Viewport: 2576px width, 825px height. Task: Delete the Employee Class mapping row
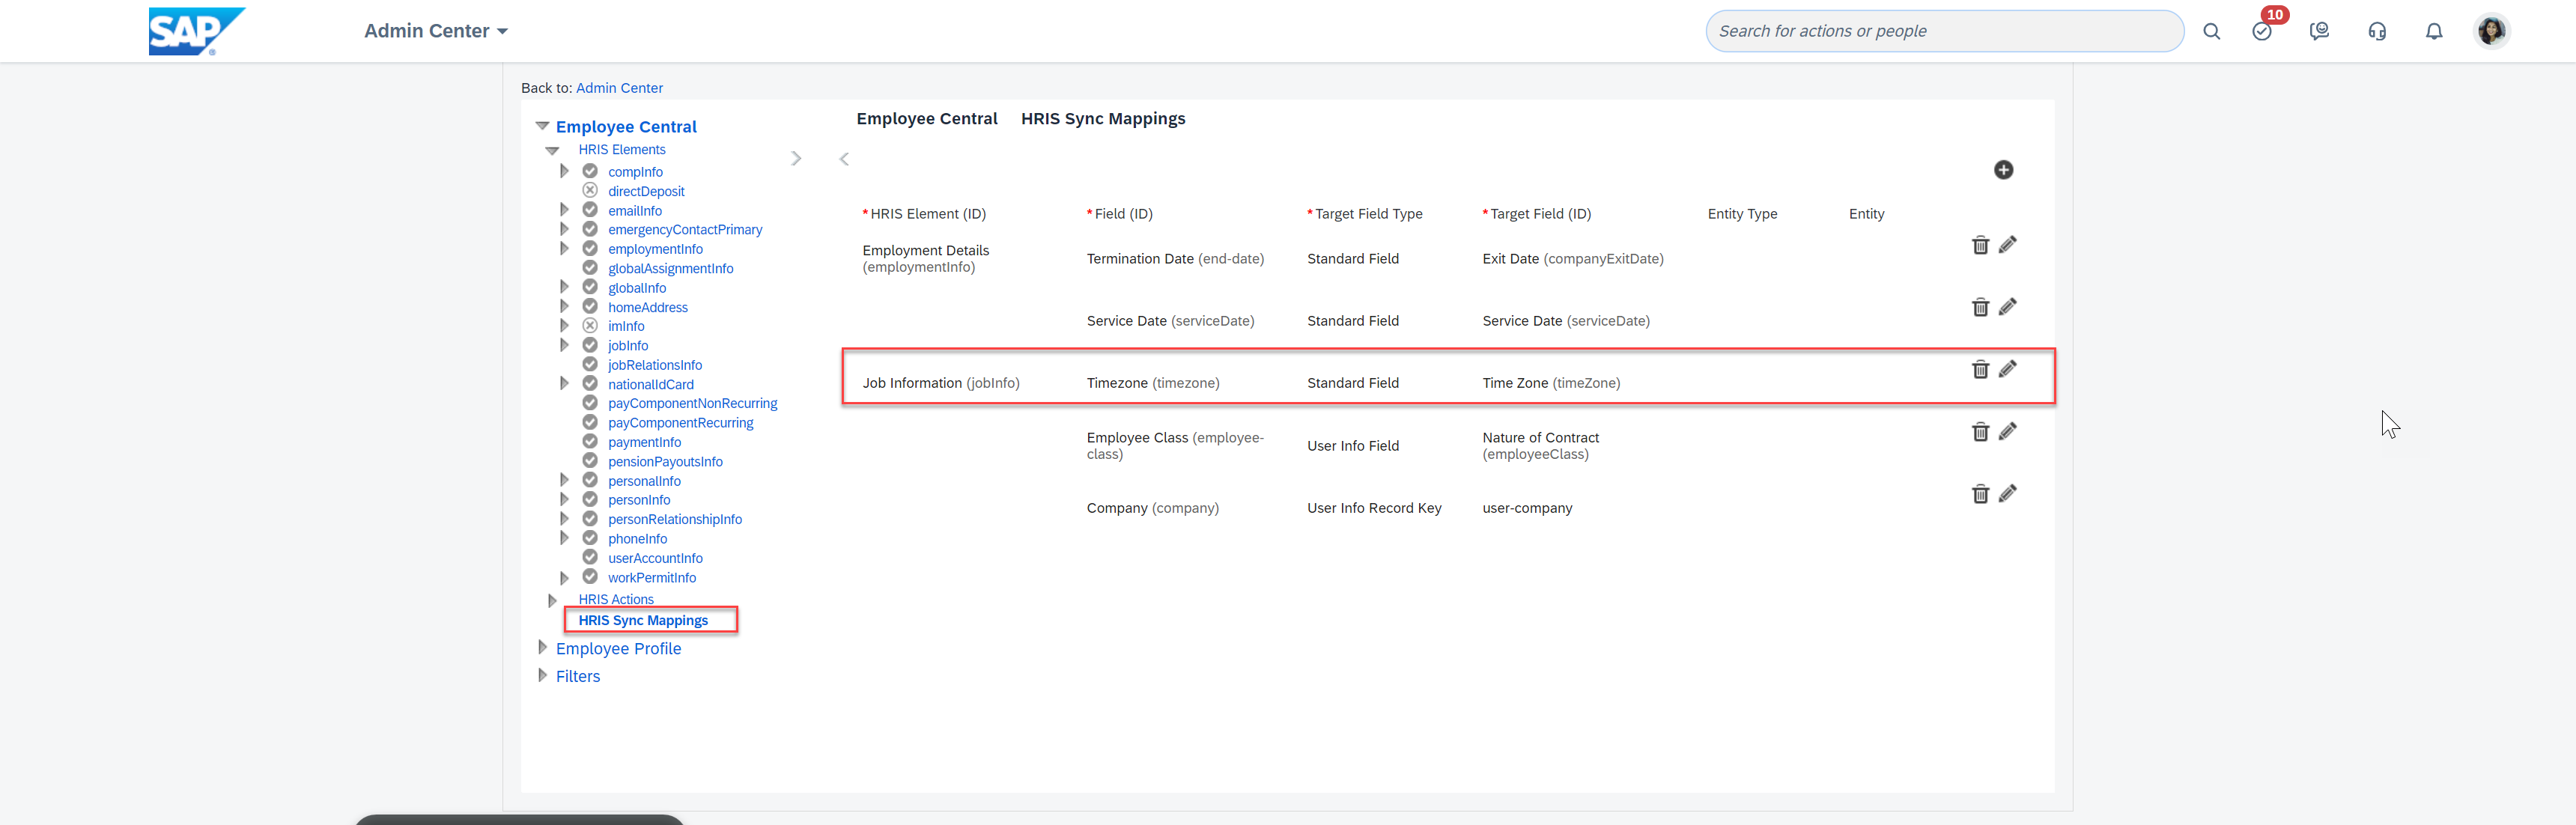tap(1980, 431)
